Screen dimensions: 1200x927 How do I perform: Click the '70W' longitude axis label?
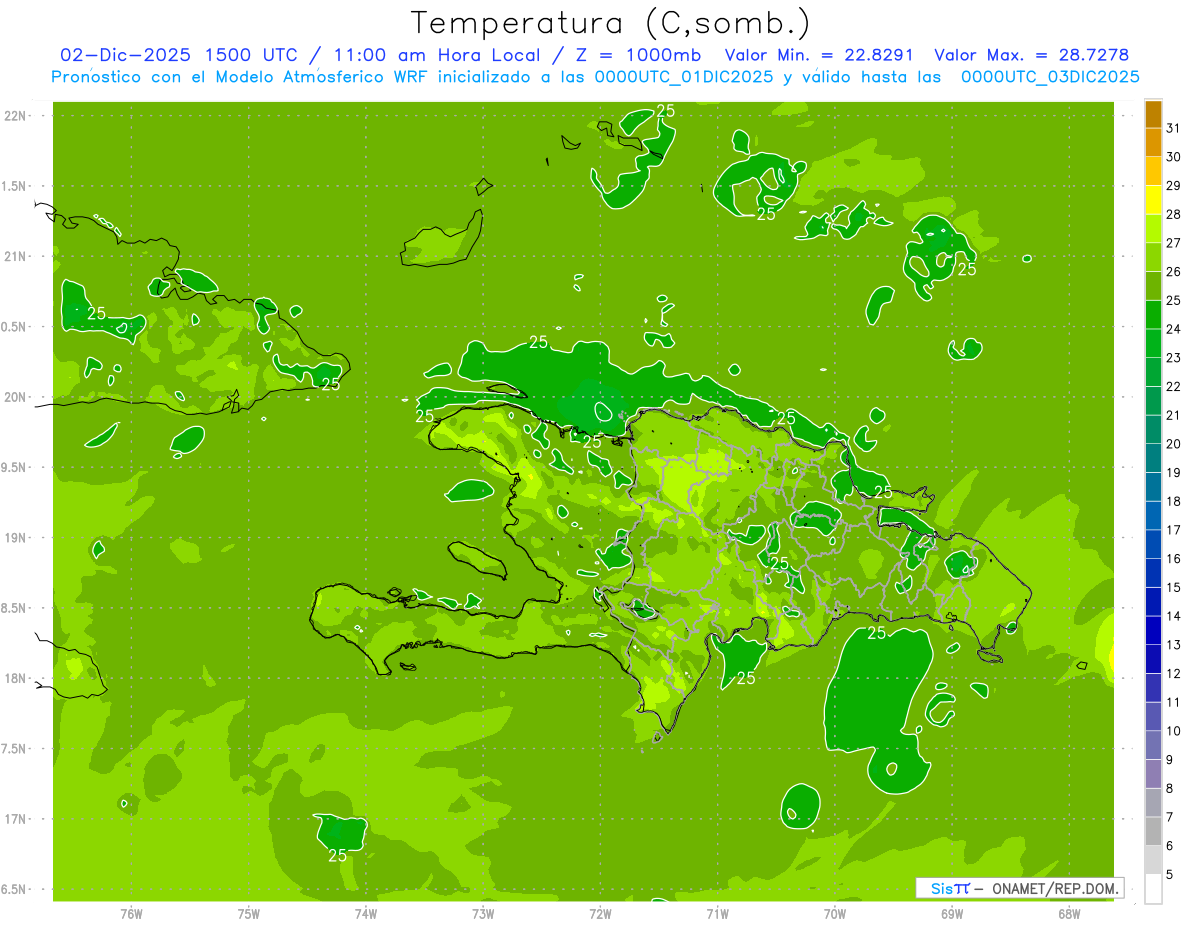pyautogui.click(x=835, y=913)
